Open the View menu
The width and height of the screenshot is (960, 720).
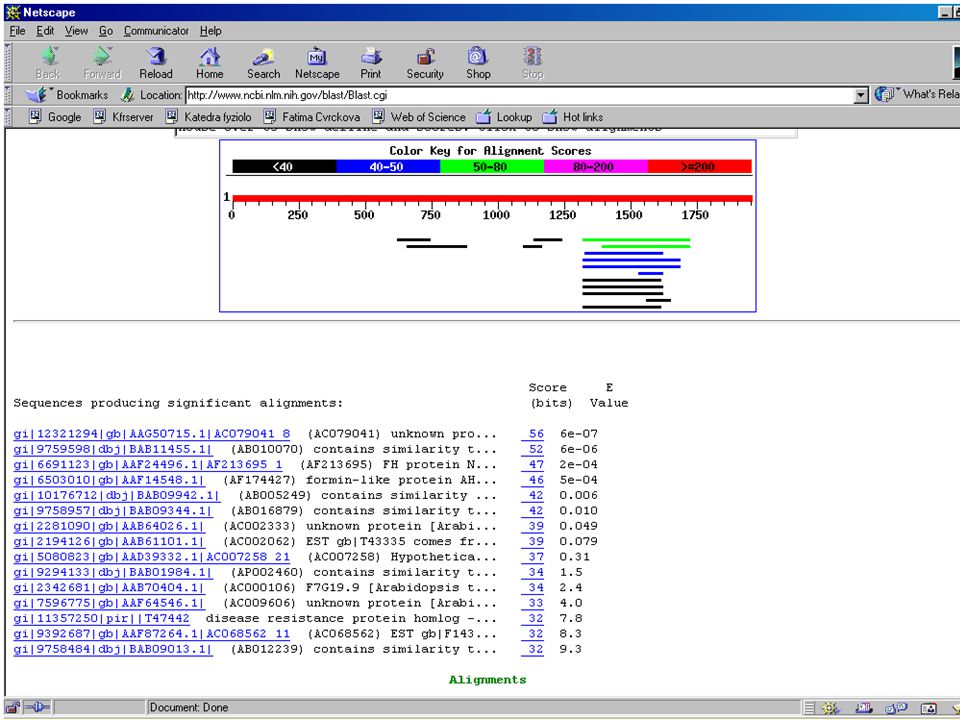tap(77, 31)
